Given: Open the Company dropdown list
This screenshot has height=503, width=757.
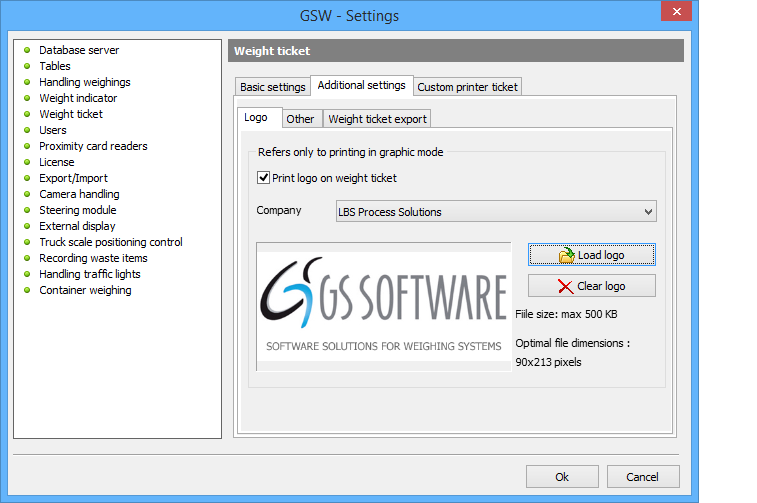Looking at the screenshot, I should point(648,212).
